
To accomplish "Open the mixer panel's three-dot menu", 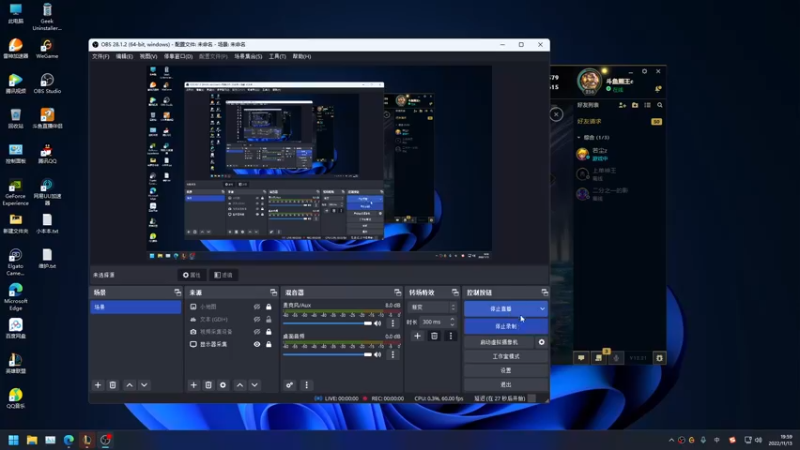I will (x=306, y=385).
